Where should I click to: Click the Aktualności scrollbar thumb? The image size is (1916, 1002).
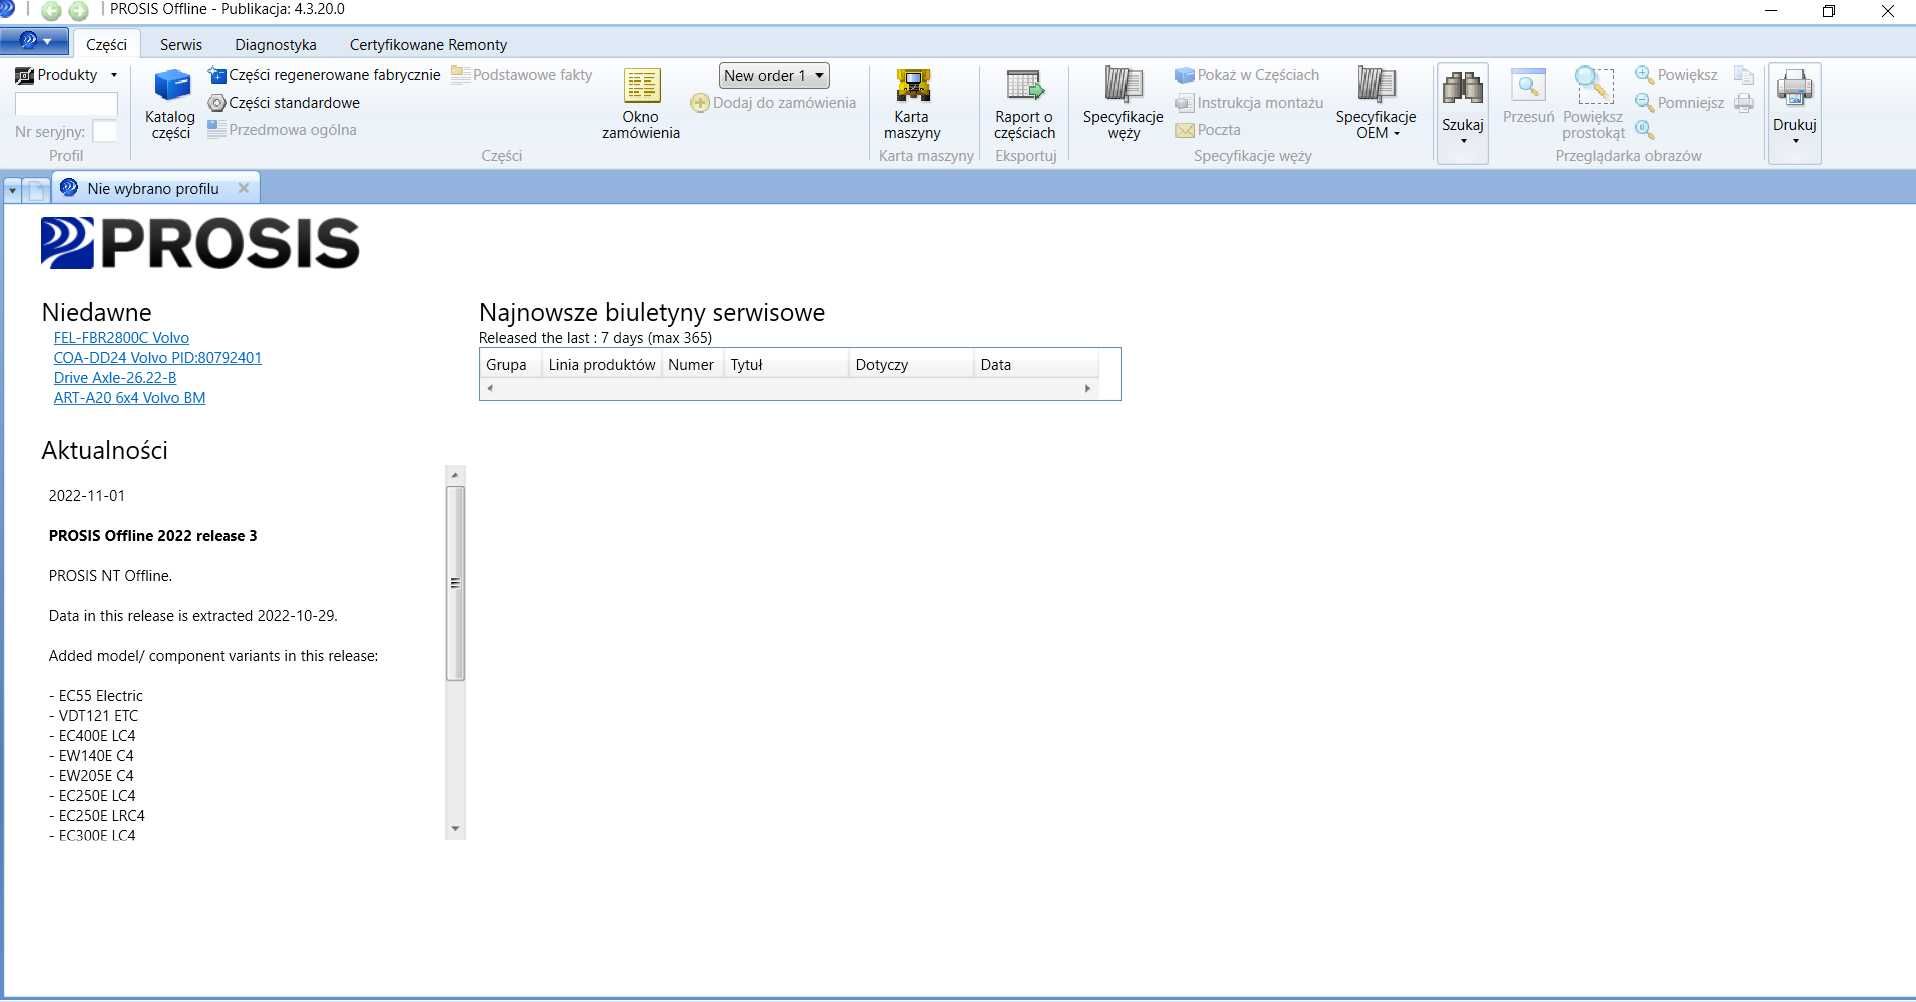point(455,583)
